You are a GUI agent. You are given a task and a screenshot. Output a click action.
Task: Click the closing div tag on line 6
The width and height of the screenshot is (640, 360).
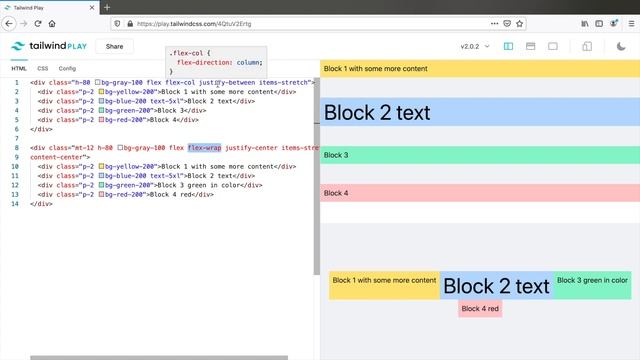tap(41, 129)
